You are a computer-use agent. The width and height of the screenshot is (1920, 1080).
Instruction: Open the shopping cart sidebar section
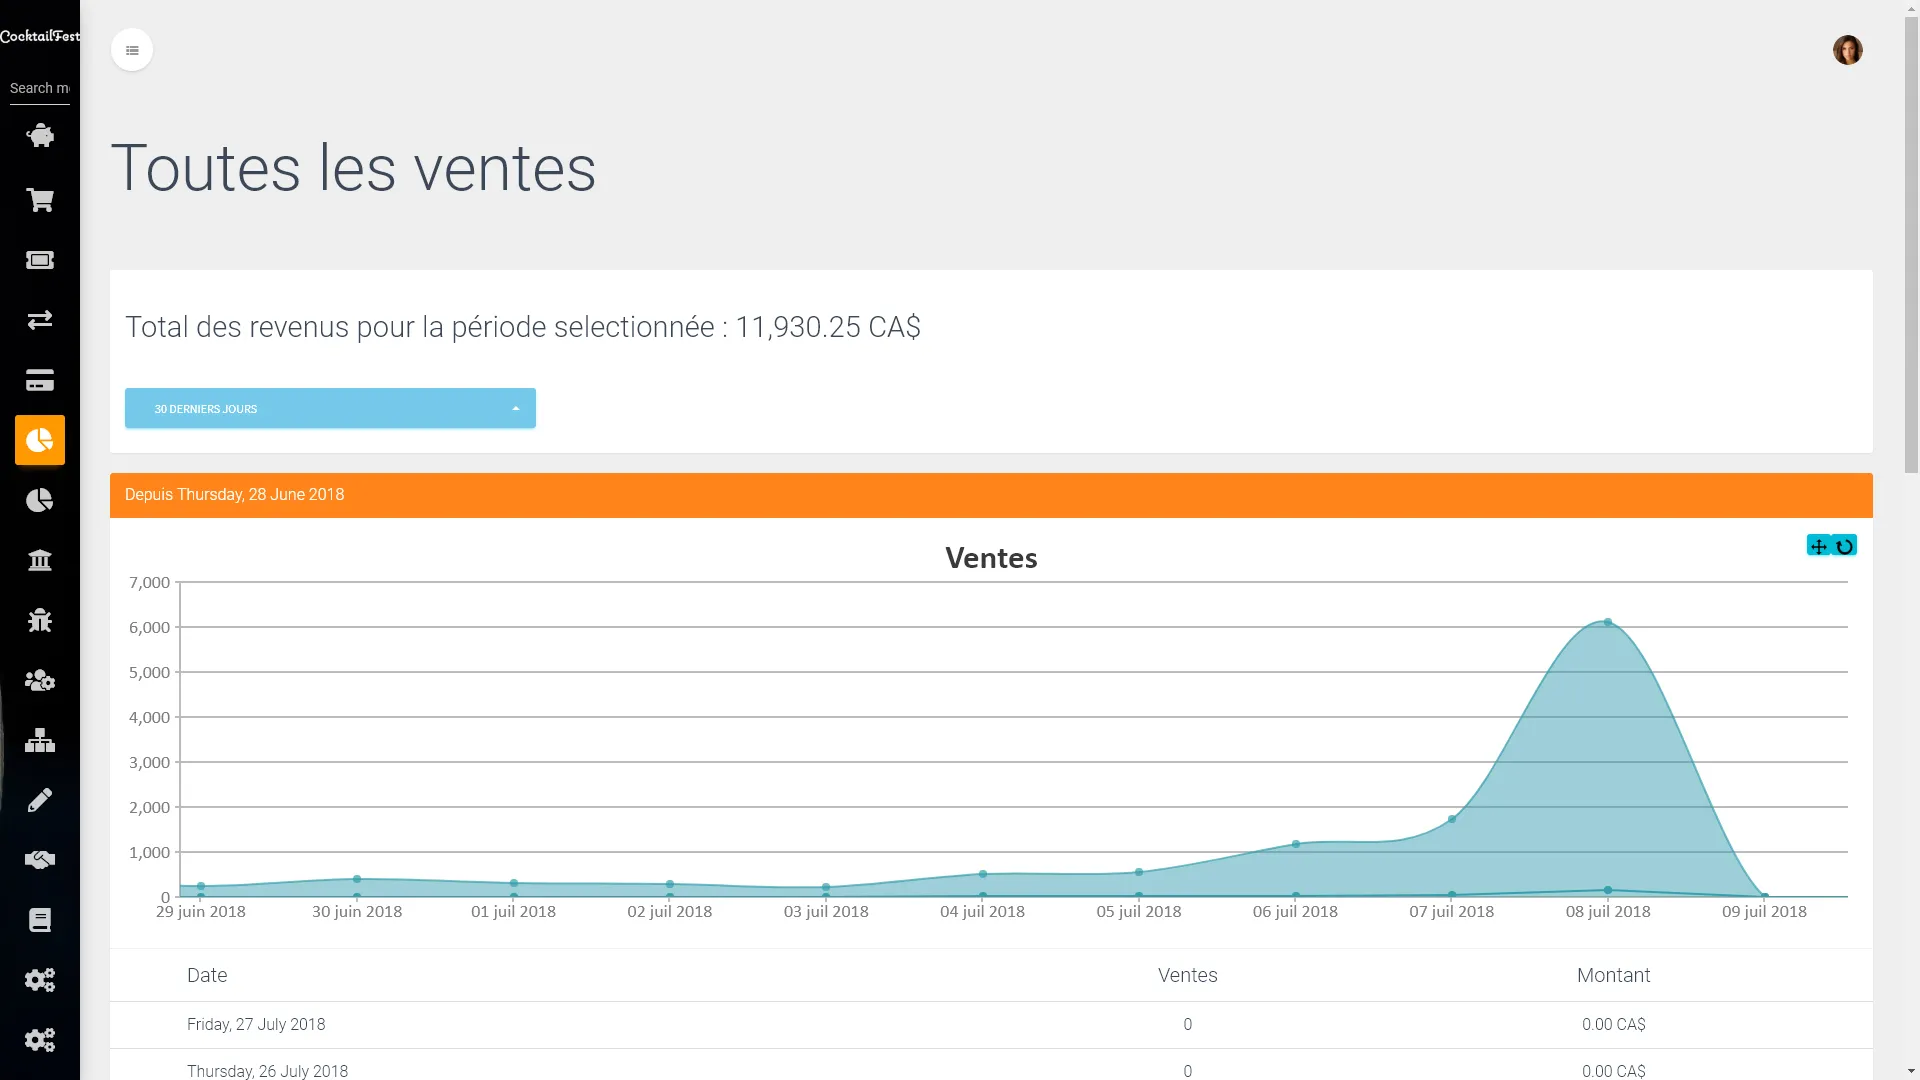pyautogui.click(x=40, y=200)
